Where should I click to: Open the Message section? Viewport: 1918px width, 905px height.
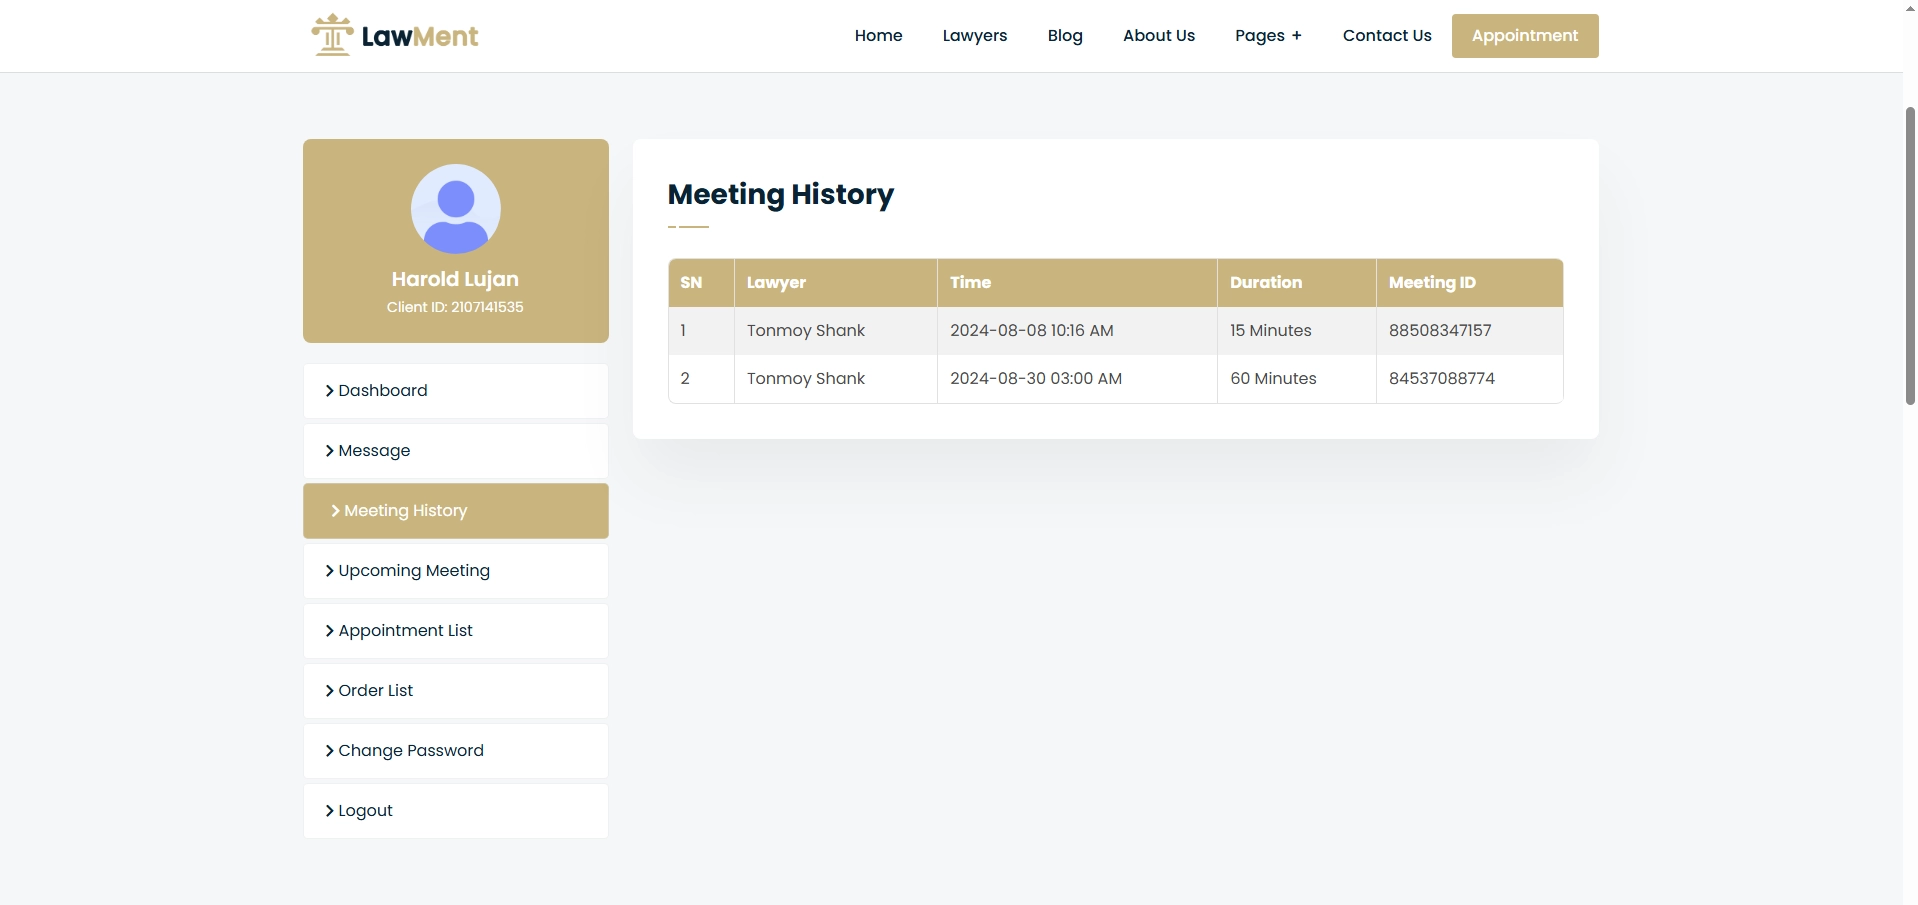click(455, 451)
